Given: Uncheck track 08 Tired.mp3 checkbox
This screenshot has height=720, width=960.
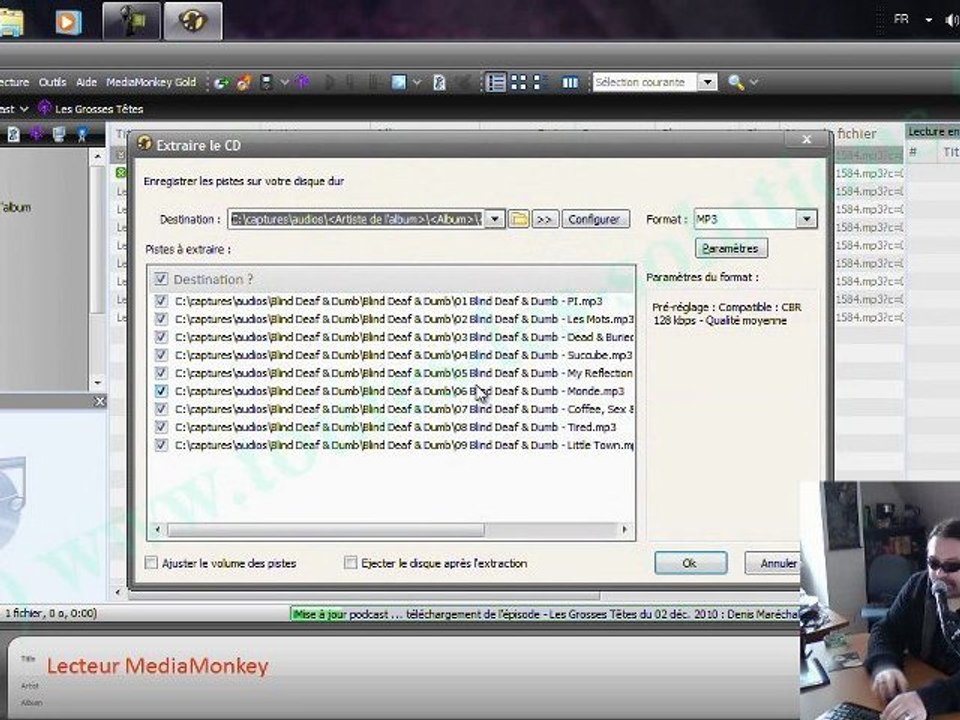Looking at the screenshot, I should (161, 427).
